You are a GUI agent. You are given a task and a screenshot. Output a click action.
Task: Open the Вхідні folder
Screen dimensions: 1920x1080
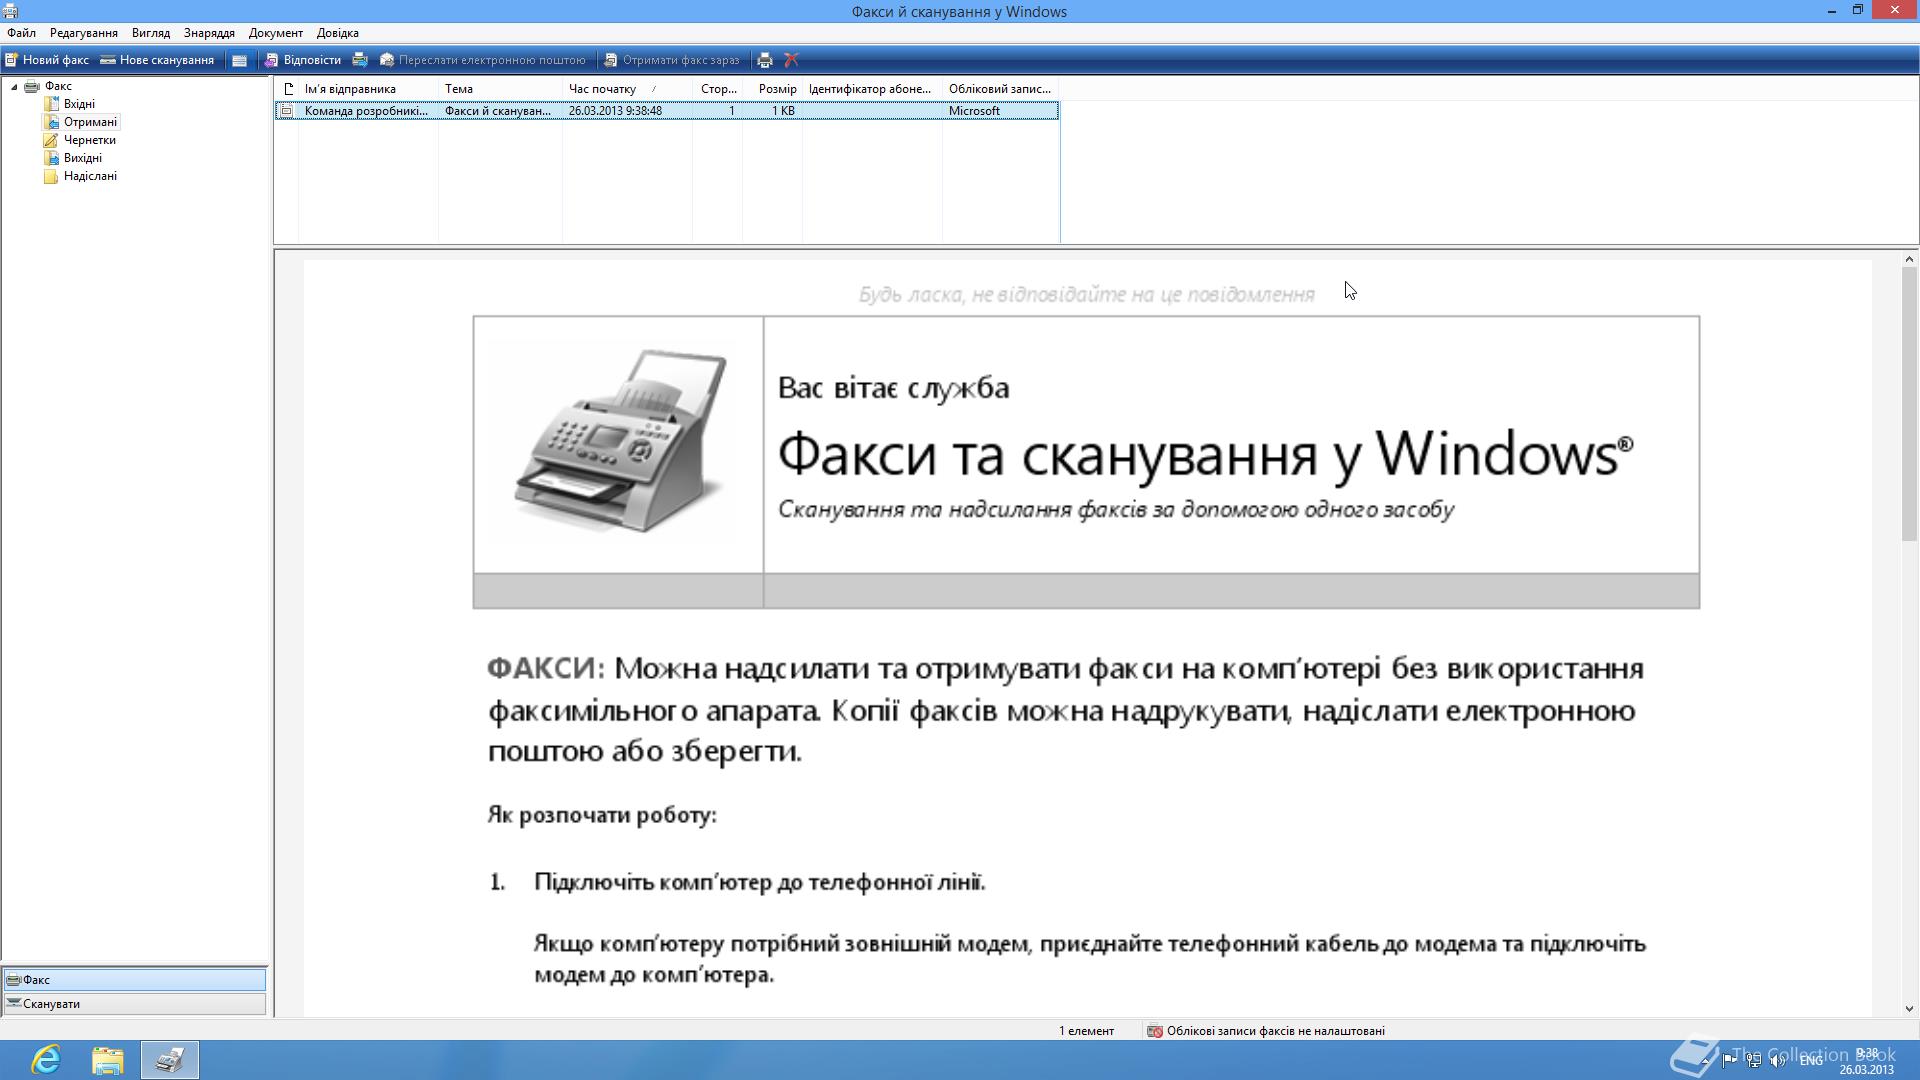(79, 104)
